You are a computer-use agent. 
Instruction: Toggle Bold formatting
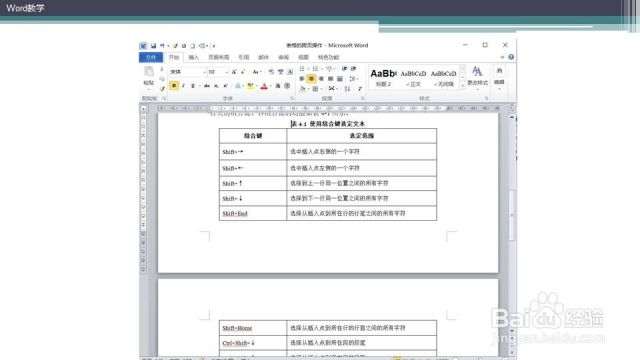click(174, 86)
